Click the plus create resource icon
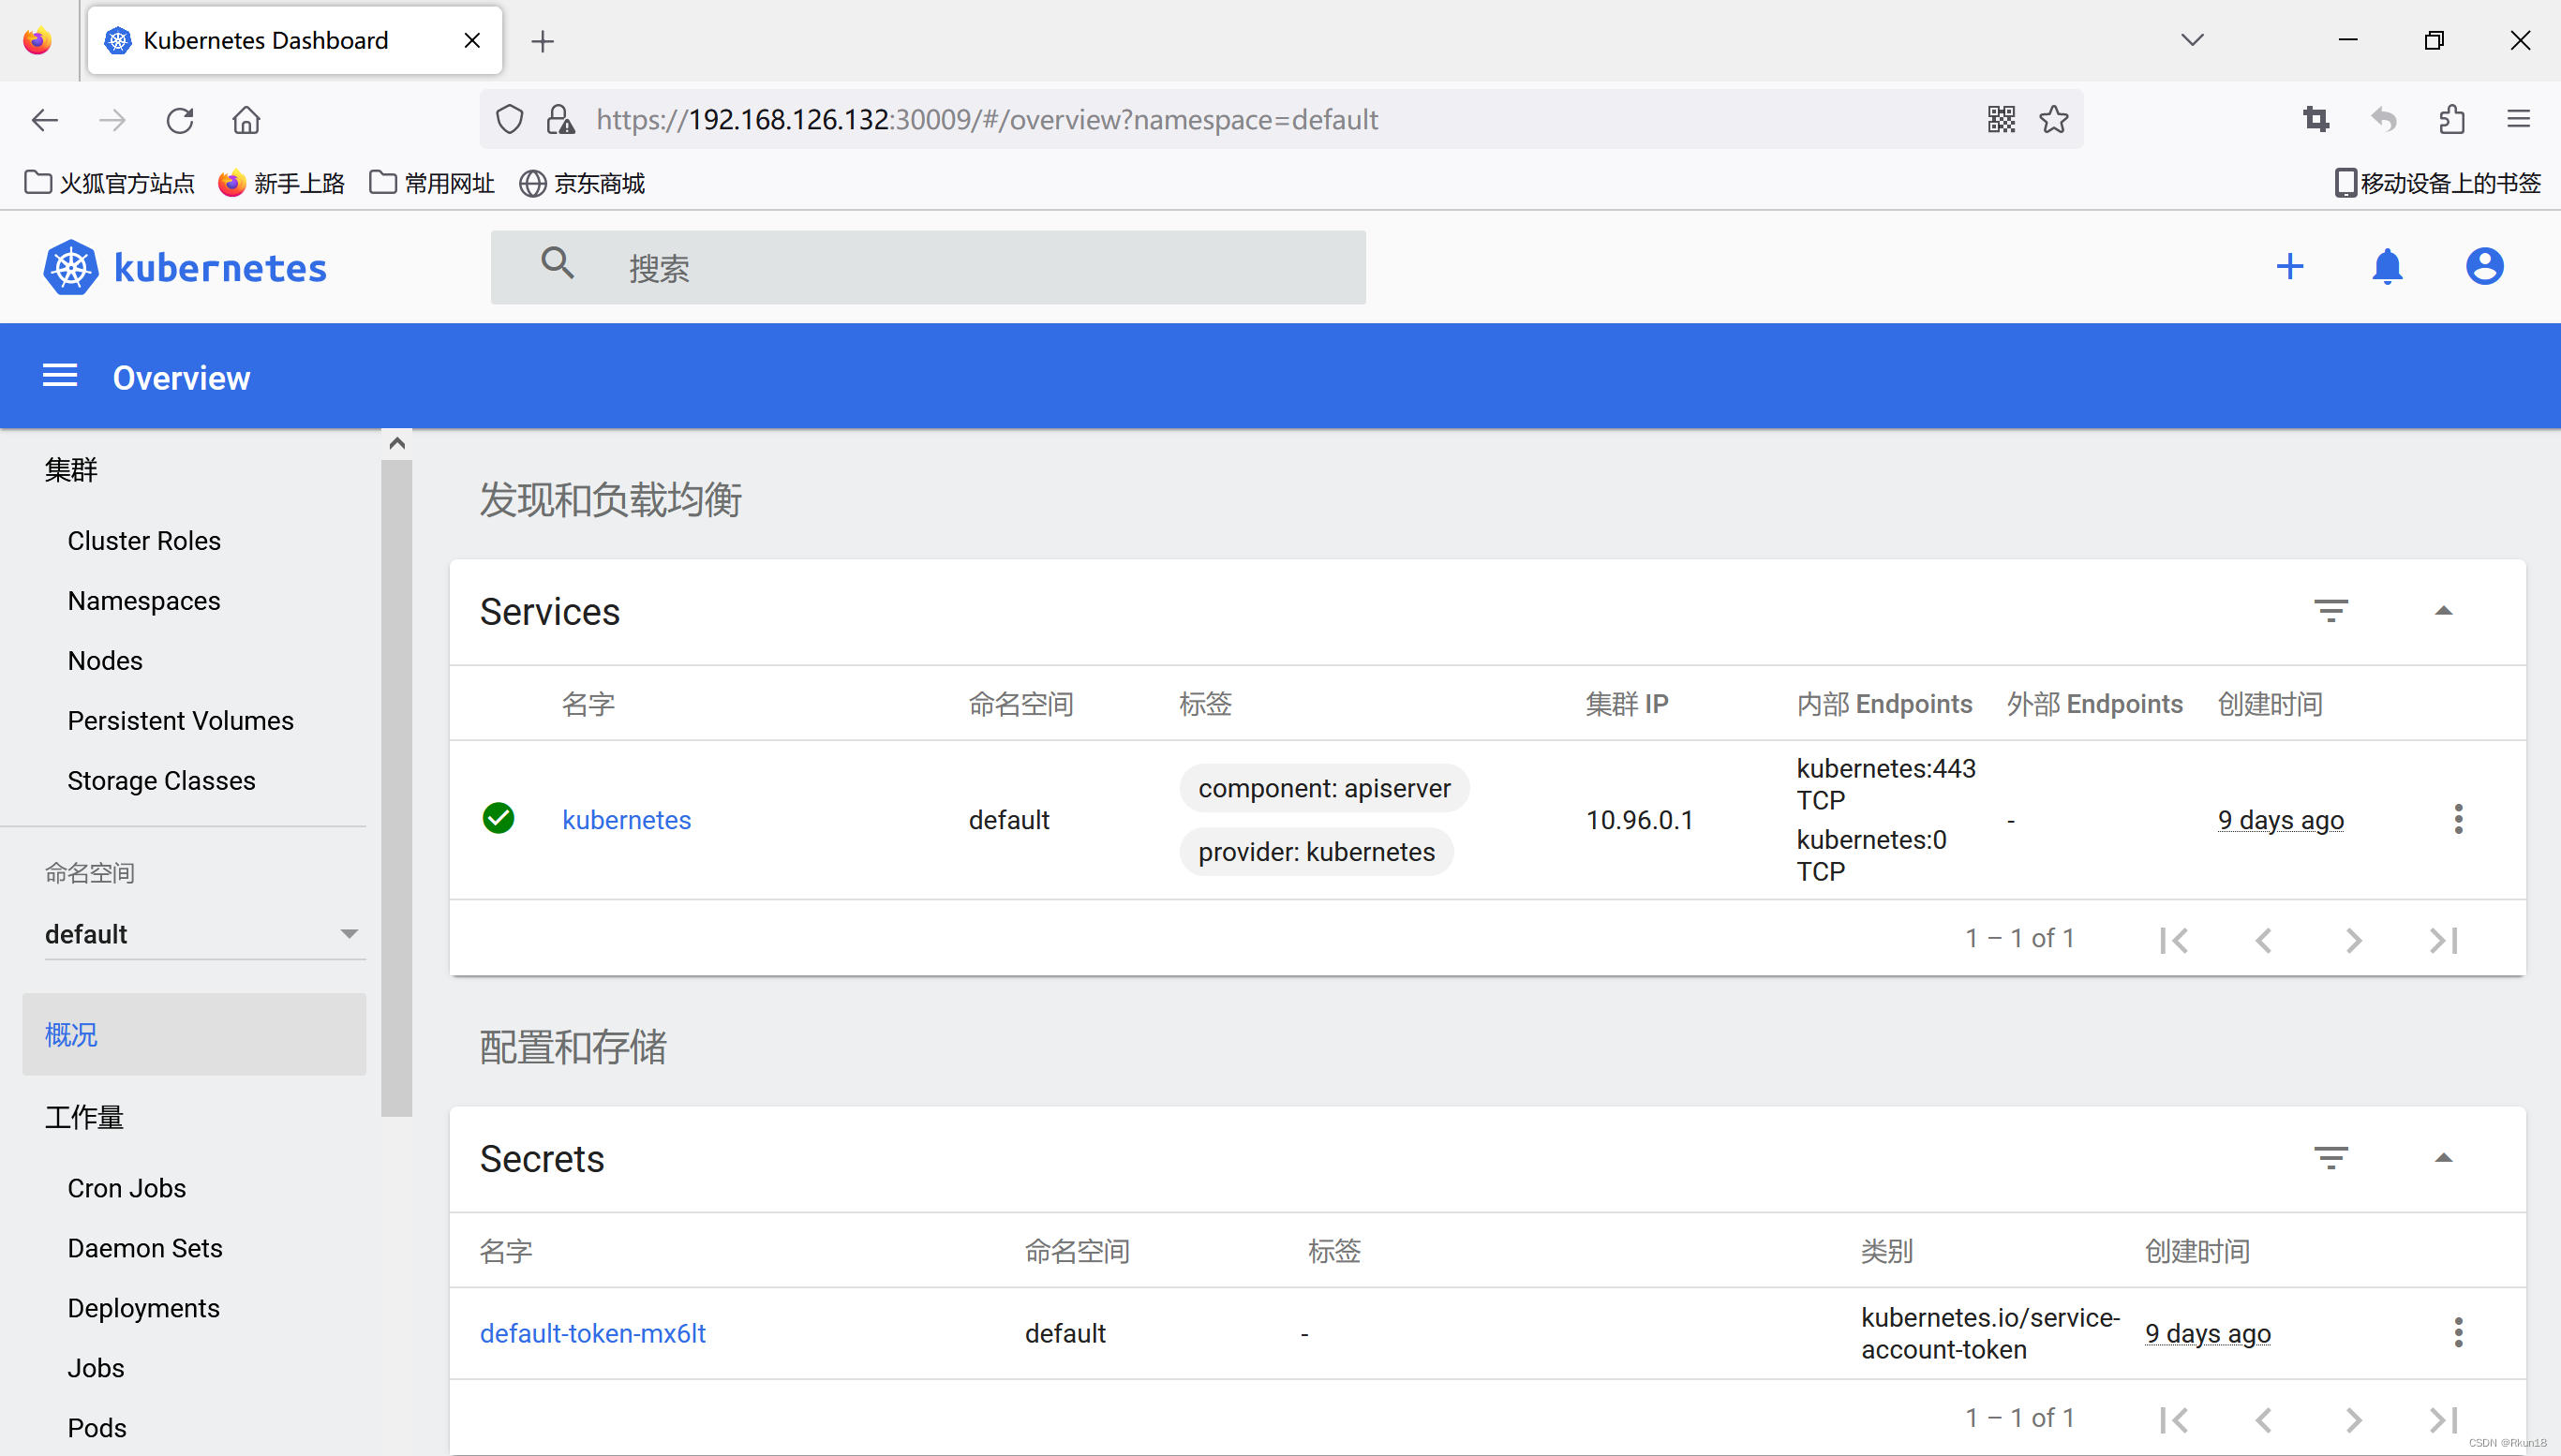The height and width of the screenshot is (1456, 2561). (2290, 266)
